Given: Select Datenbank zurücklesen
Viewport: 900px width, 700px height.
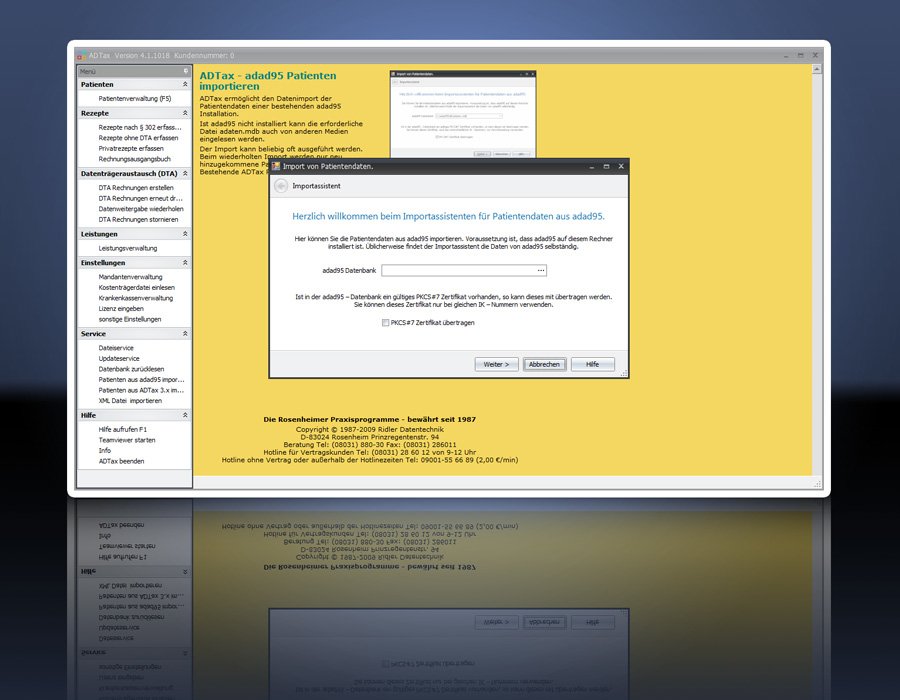Looking at the screenshot, I should (x=131, y=369).
